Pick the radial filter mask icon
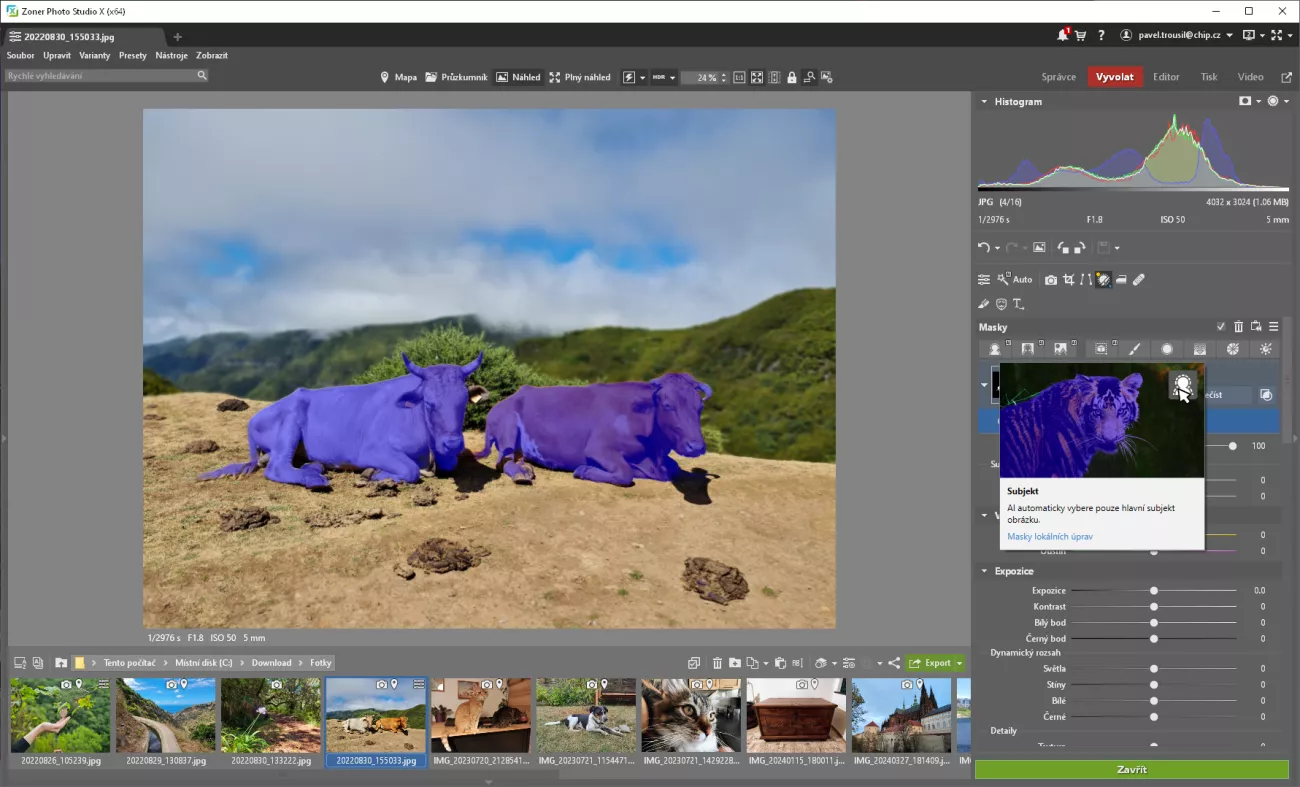Image resolution: width=1300 pixels, height=787 pixels. [1167, 349]
